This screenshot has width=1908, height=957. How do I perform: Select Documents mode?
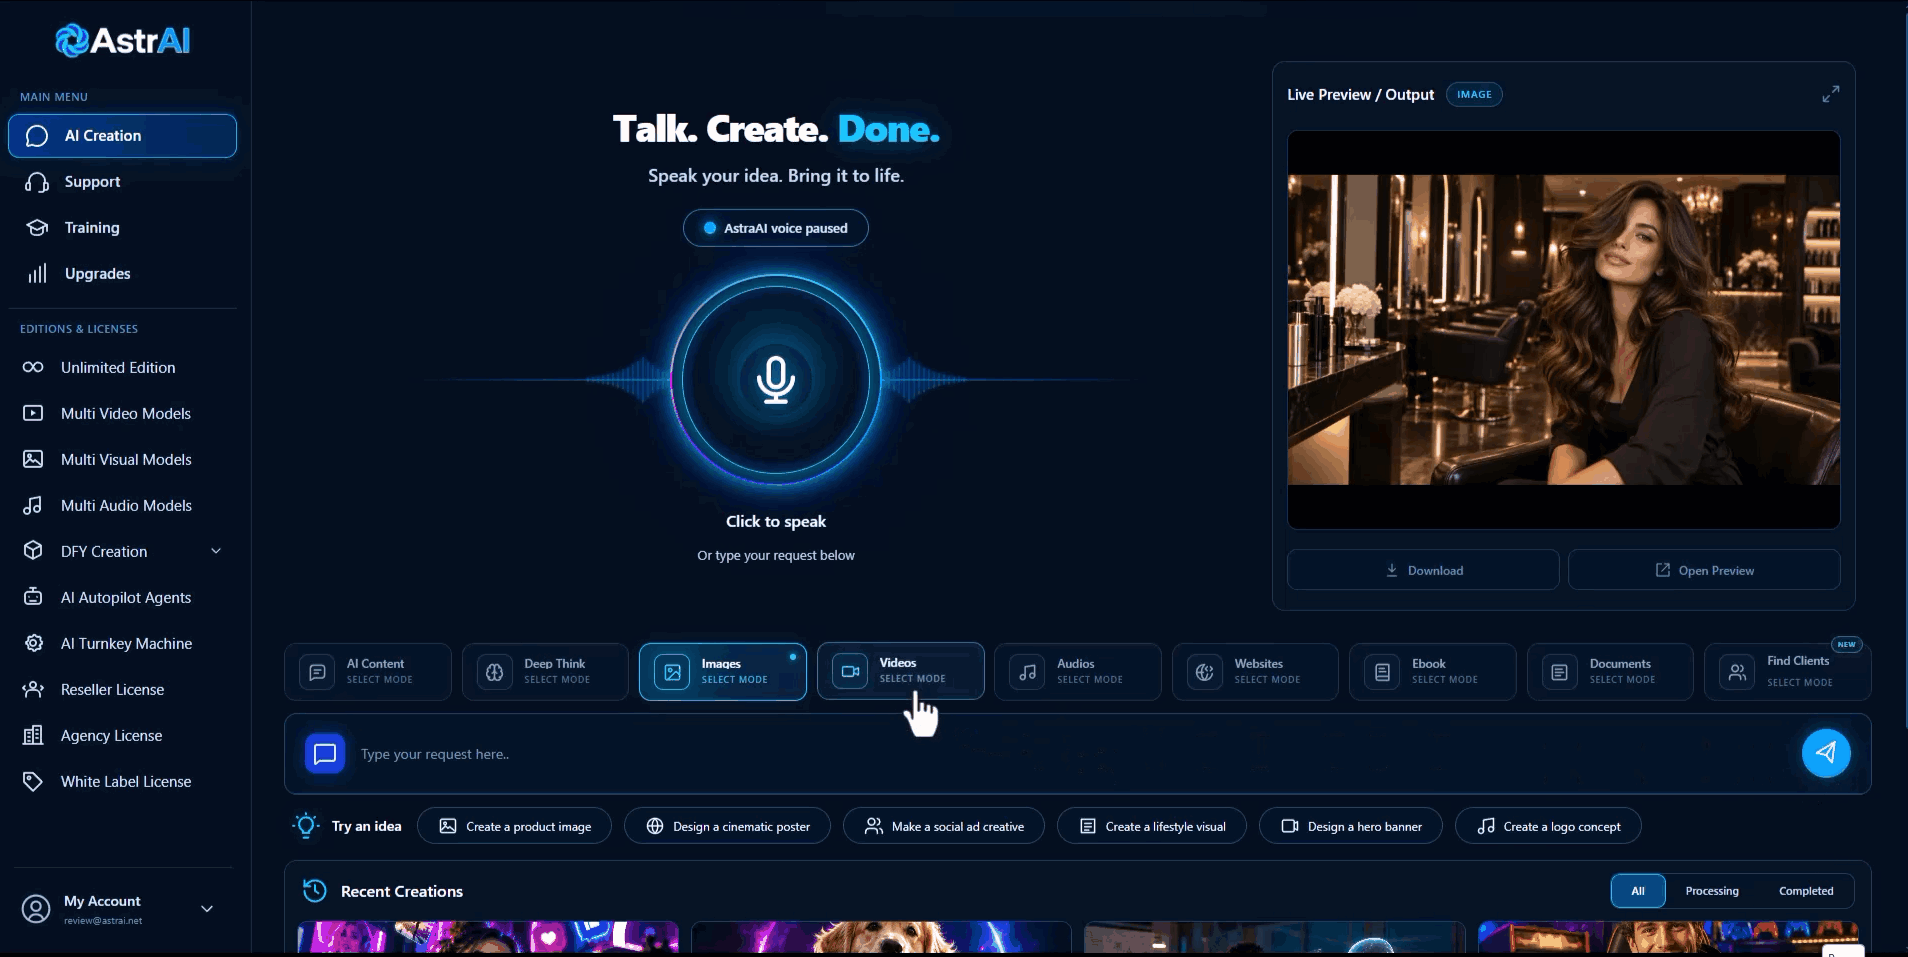[1610, 672]
